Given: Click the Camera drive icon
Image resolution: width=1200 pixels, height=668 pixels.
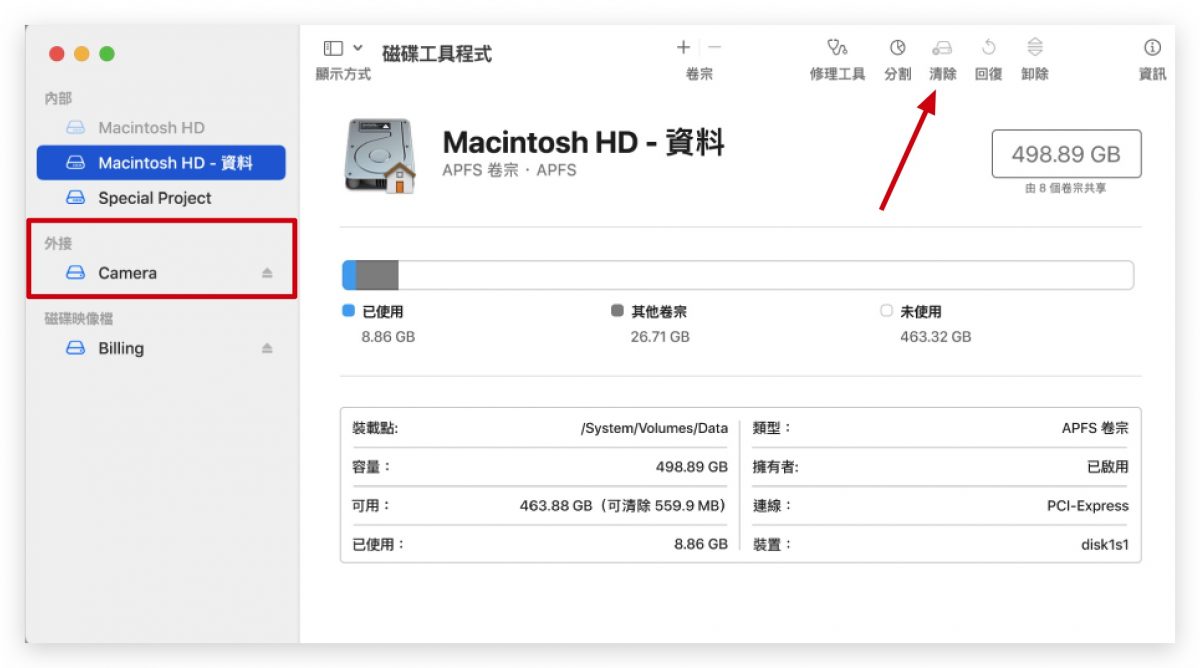Looking at the screenshot, I should [76, 273].
